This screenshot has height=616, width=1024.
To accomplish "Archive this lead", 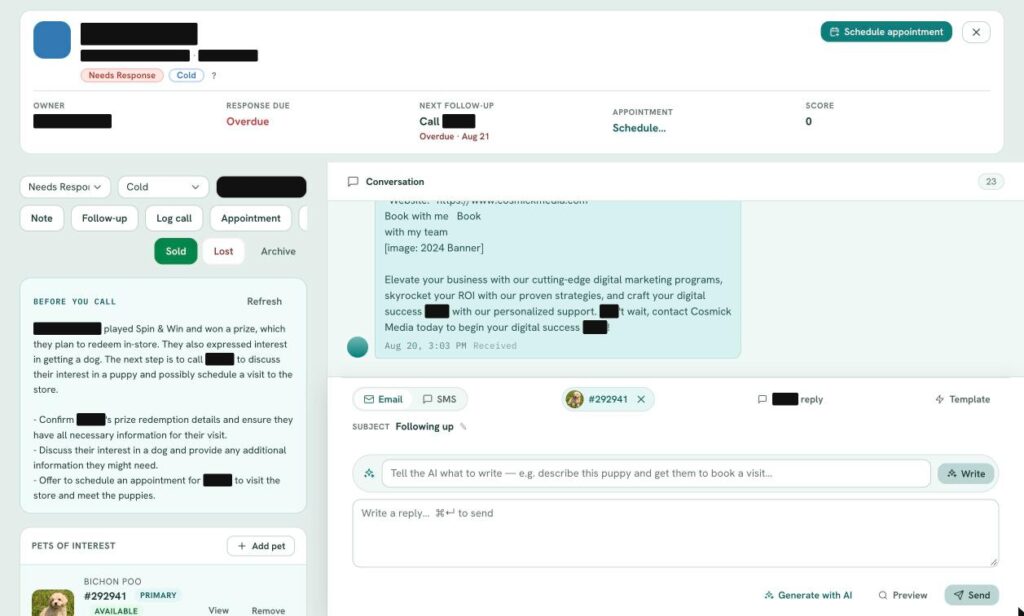I will point(278,251).
